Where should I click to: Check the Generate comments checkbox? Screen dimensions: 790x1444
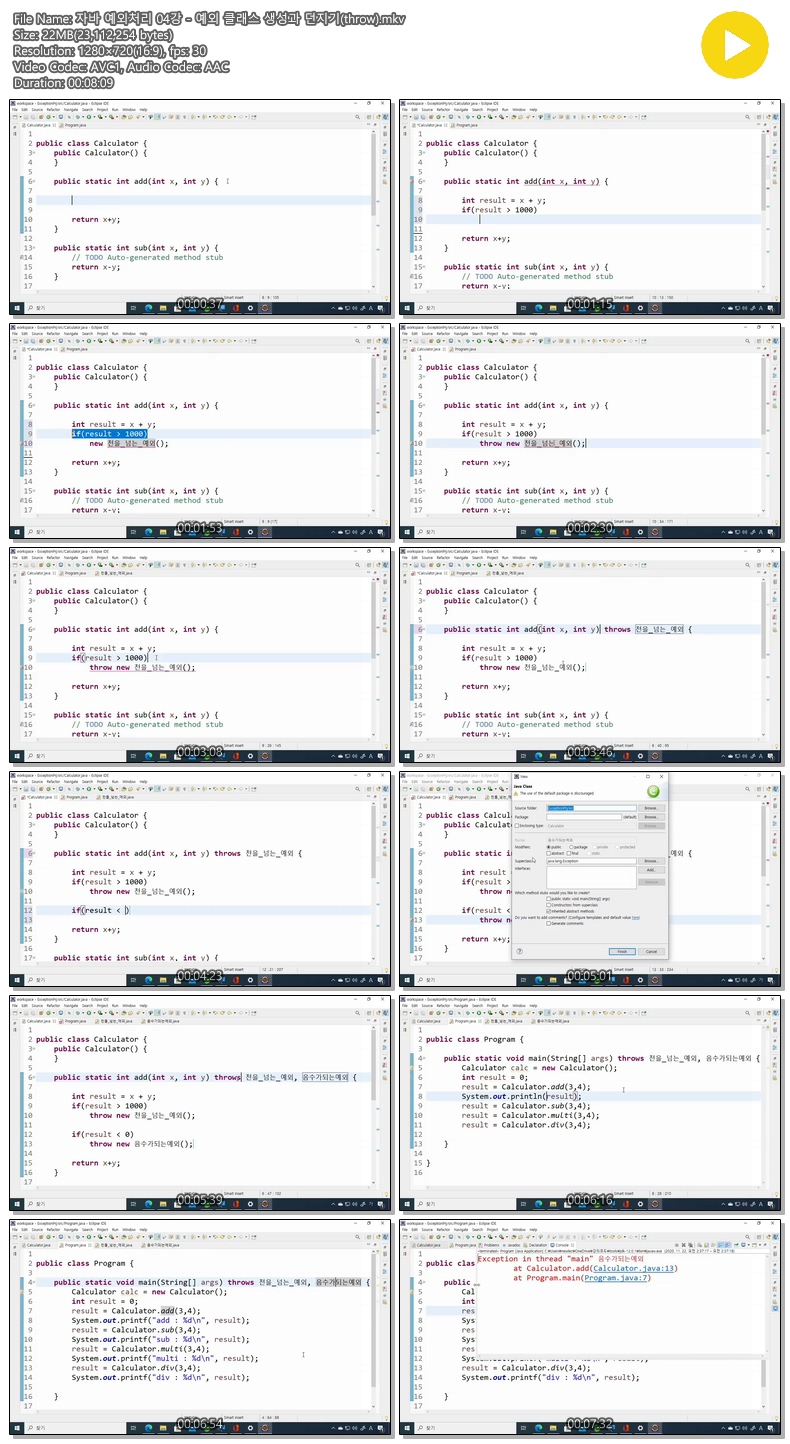click(x=549, y=923)
